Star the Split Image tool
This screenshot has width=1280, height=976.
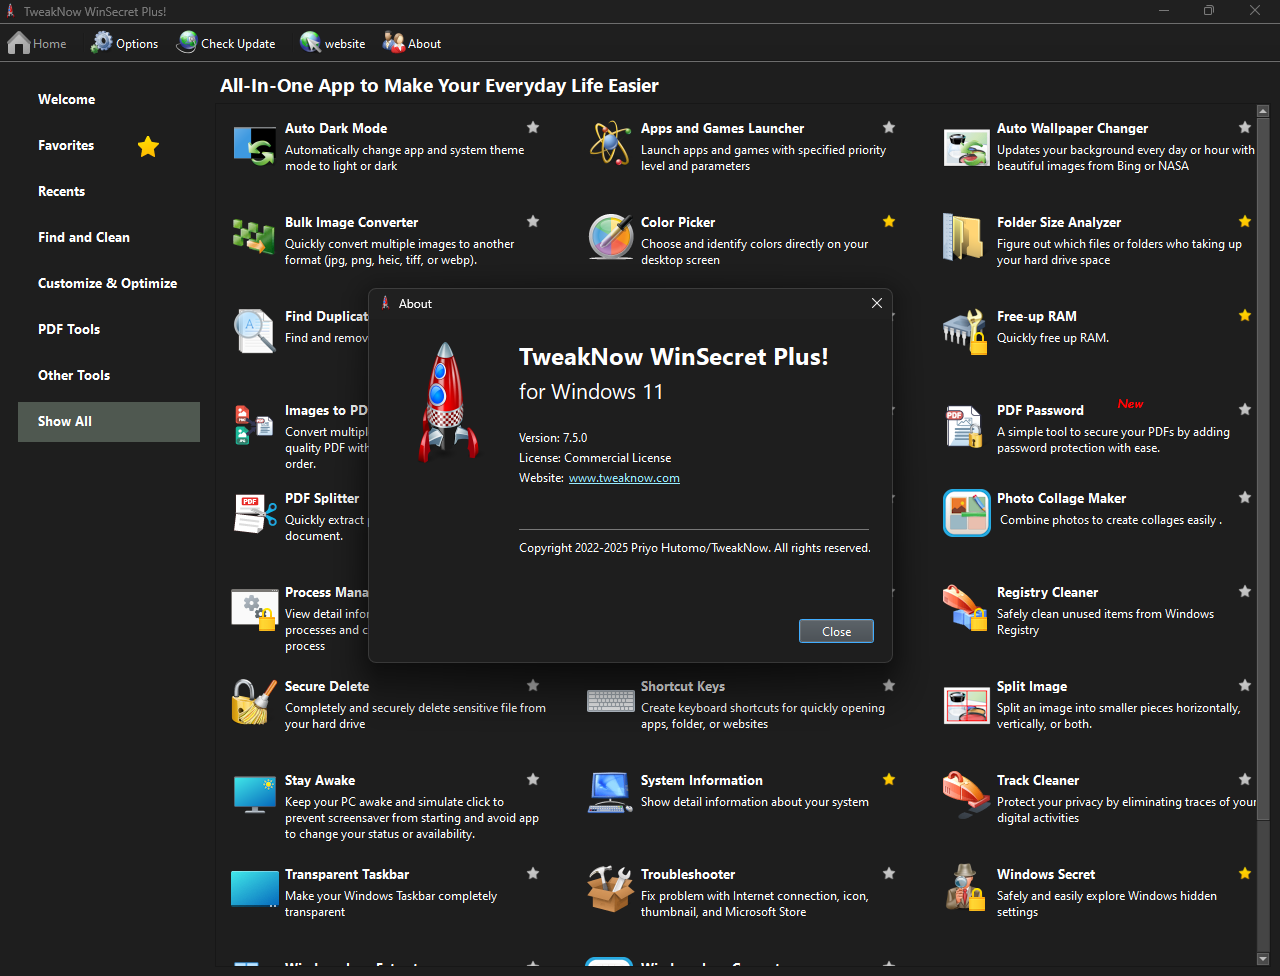click(1245, 685)
